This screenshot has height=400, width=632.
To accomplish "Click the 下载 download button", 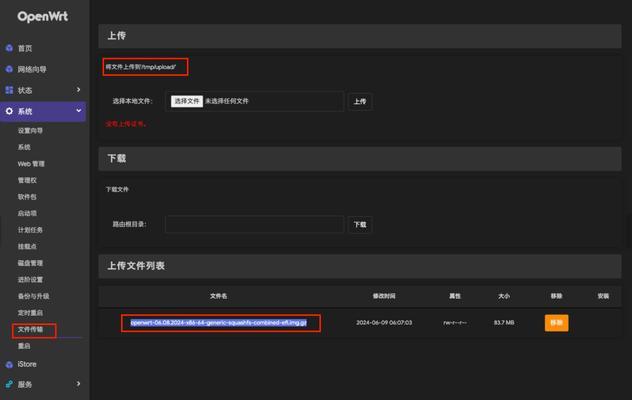I will coord(360,224).
